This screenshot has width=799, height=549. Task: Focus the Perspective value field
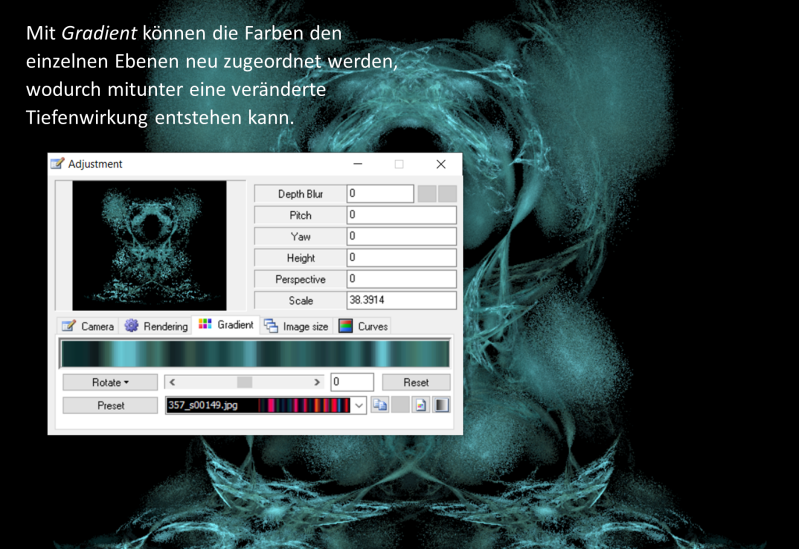(x=402, y=279)
